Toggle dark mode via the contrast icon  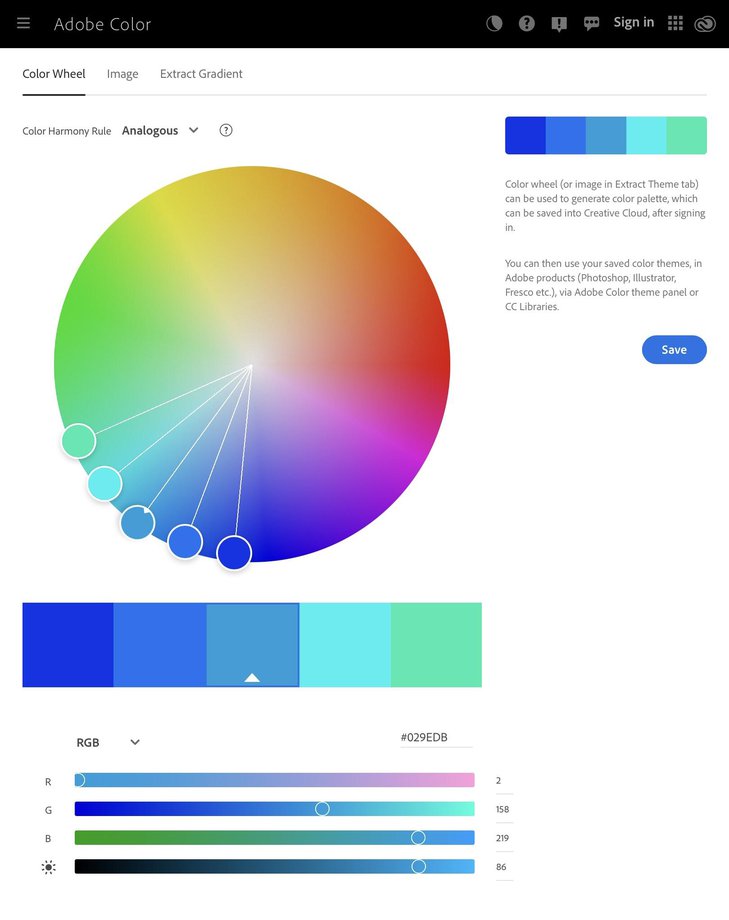494,22
